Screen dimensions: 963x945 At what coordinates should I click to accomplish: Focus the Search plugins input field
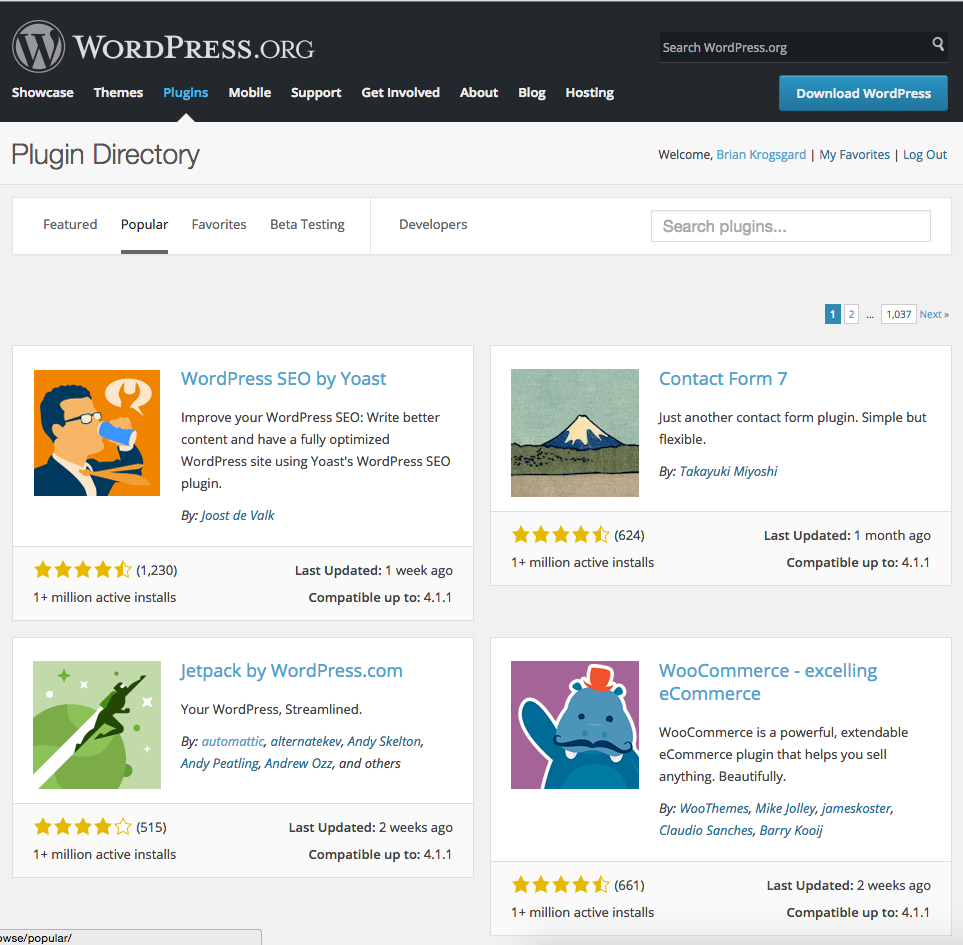click(790, 227)
